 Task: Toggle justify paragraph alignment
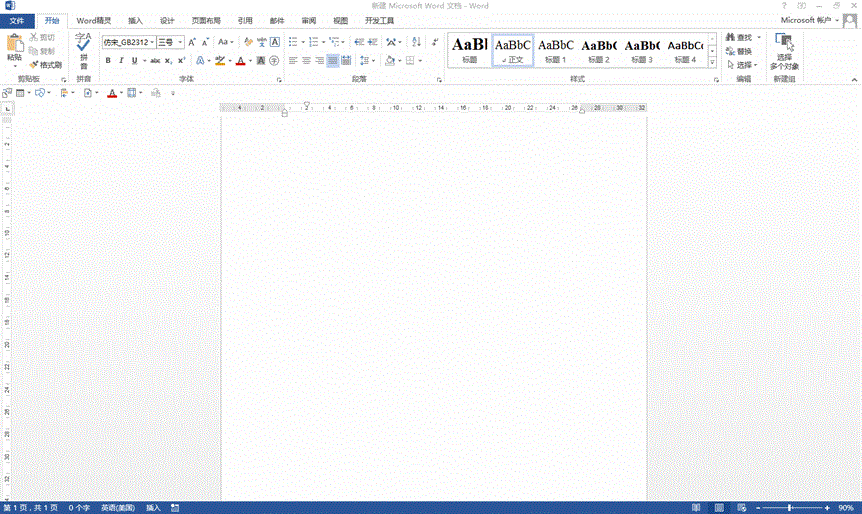[333, 61]
